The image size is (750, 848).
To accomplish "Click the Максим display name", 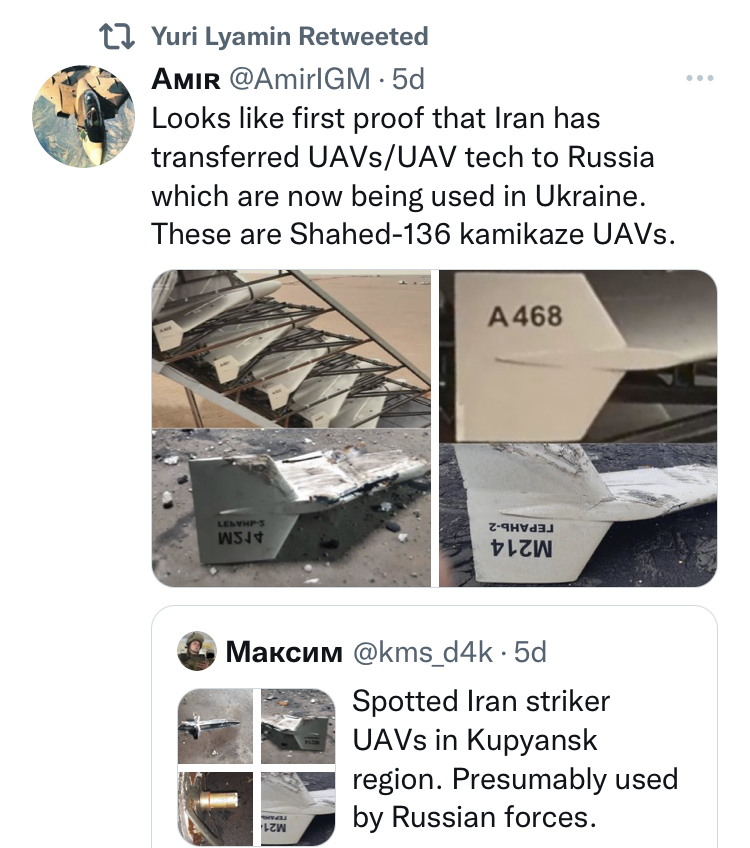I will pos(284,652).
